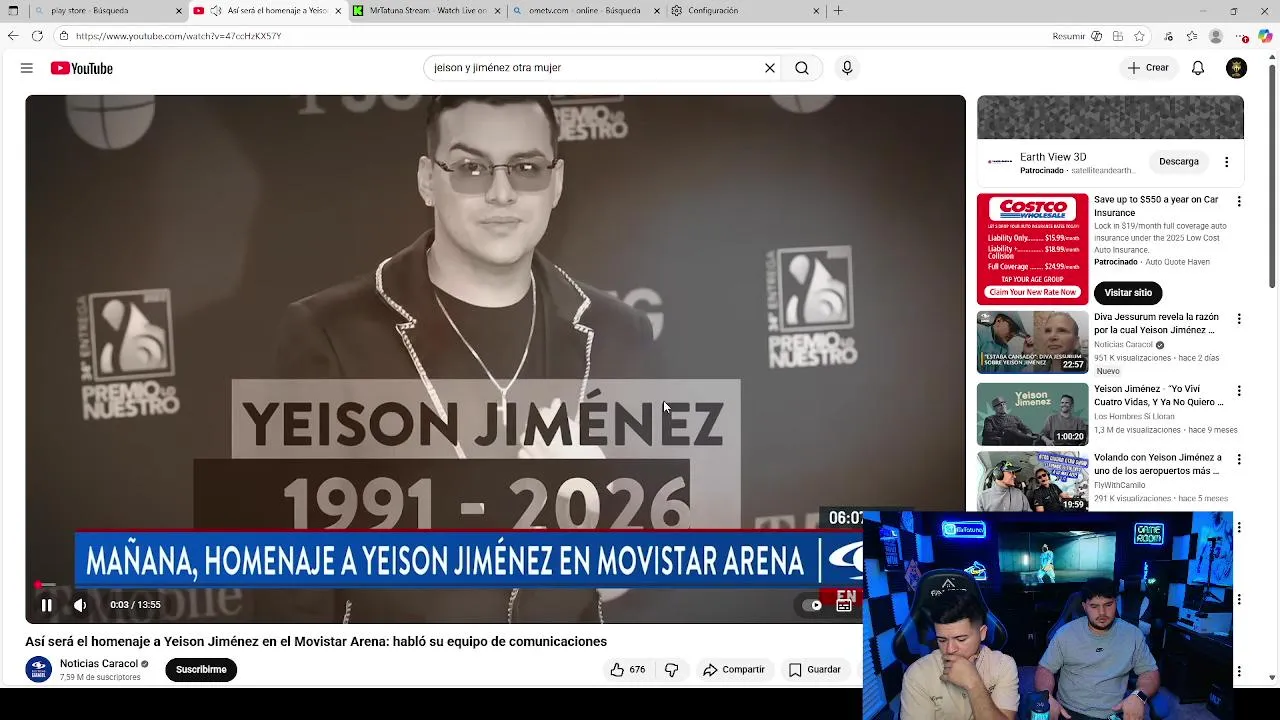
Task: Open the YouTube account avatar menu
Action: click(1237, 68)
